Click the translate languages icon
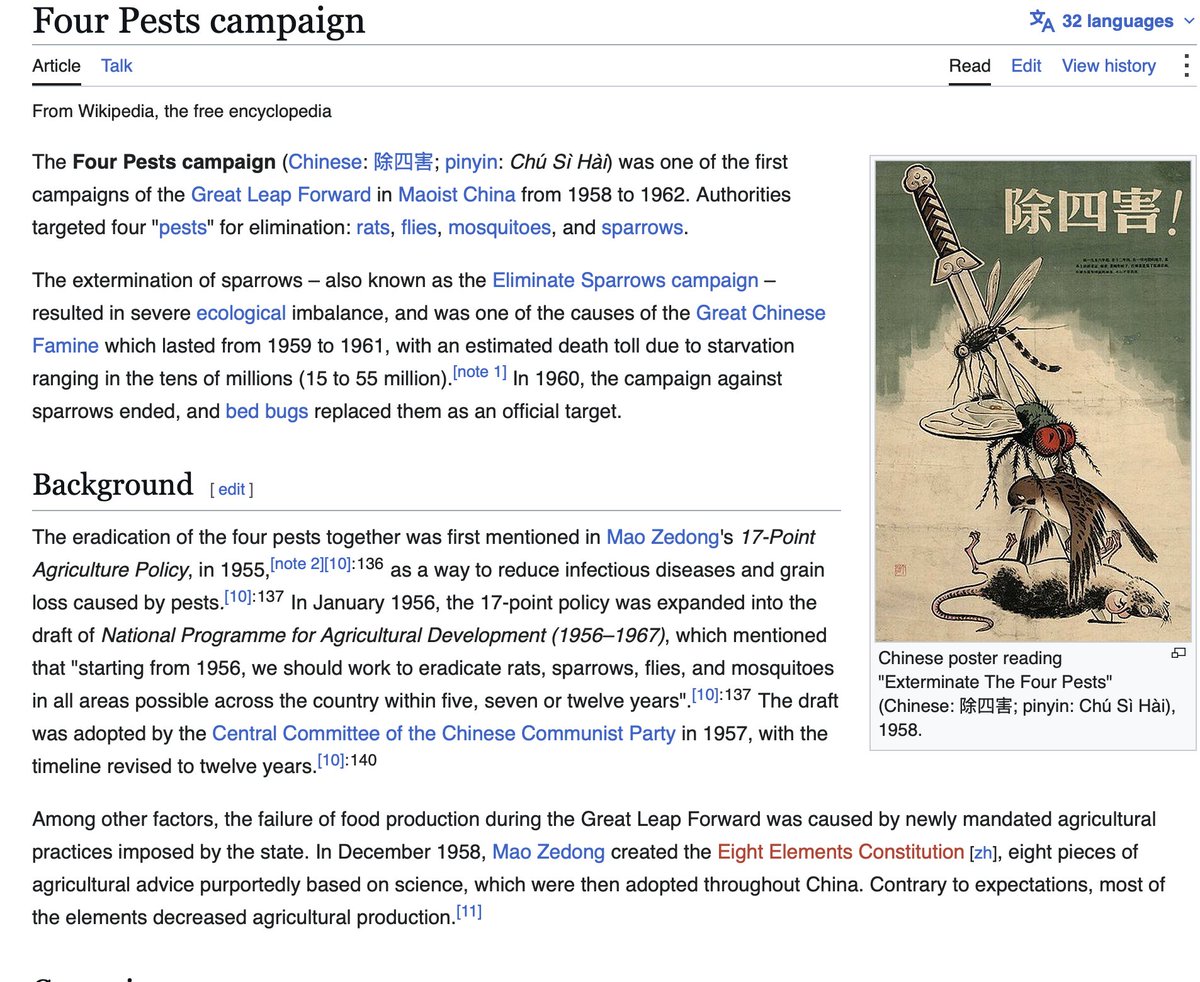This screenshot has width=1200, height=982. click(x=1042, y=21)
